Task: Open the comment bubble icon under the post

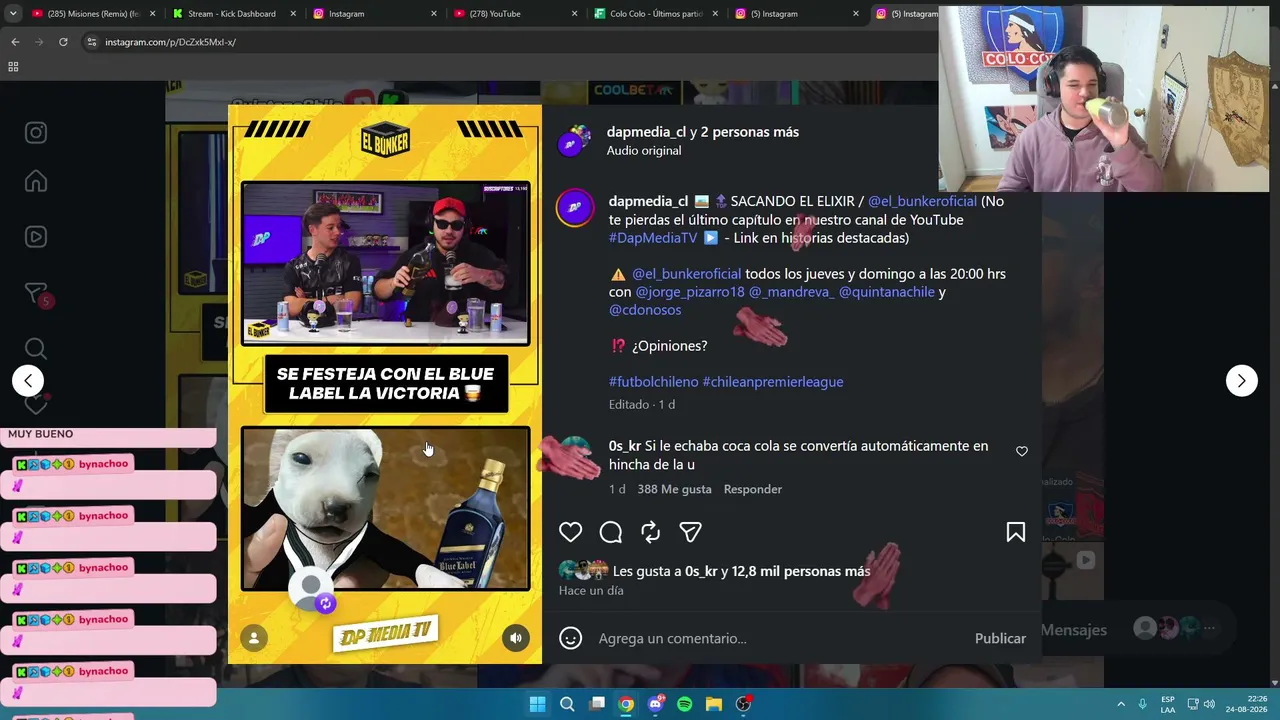Action: click(610, 532)
